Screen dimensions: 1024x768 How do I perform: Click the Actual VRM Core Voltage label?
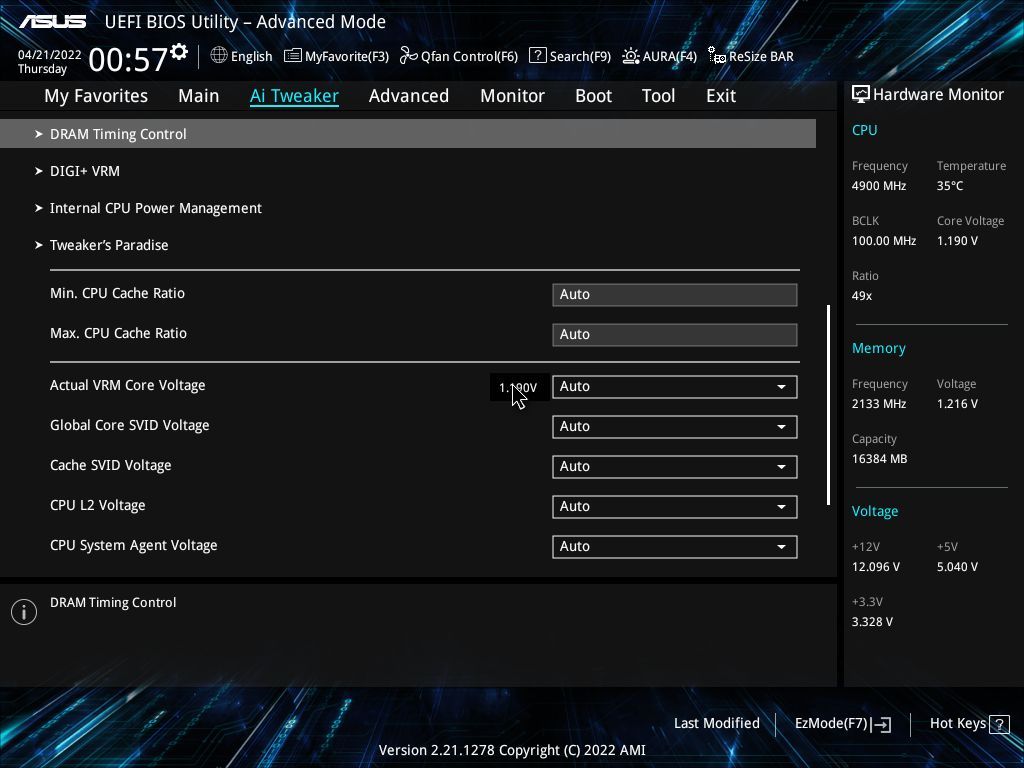click(x=127, y=385)
